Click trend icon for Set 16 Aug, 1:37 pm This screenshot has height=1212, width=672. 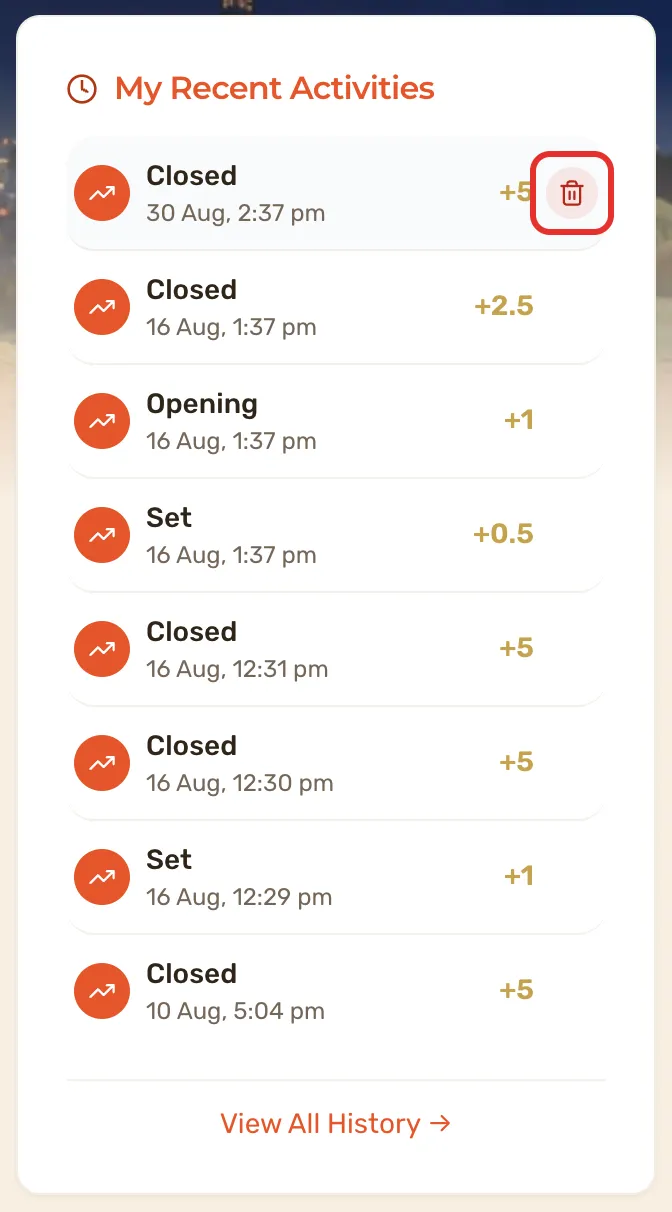coord(102,535)
